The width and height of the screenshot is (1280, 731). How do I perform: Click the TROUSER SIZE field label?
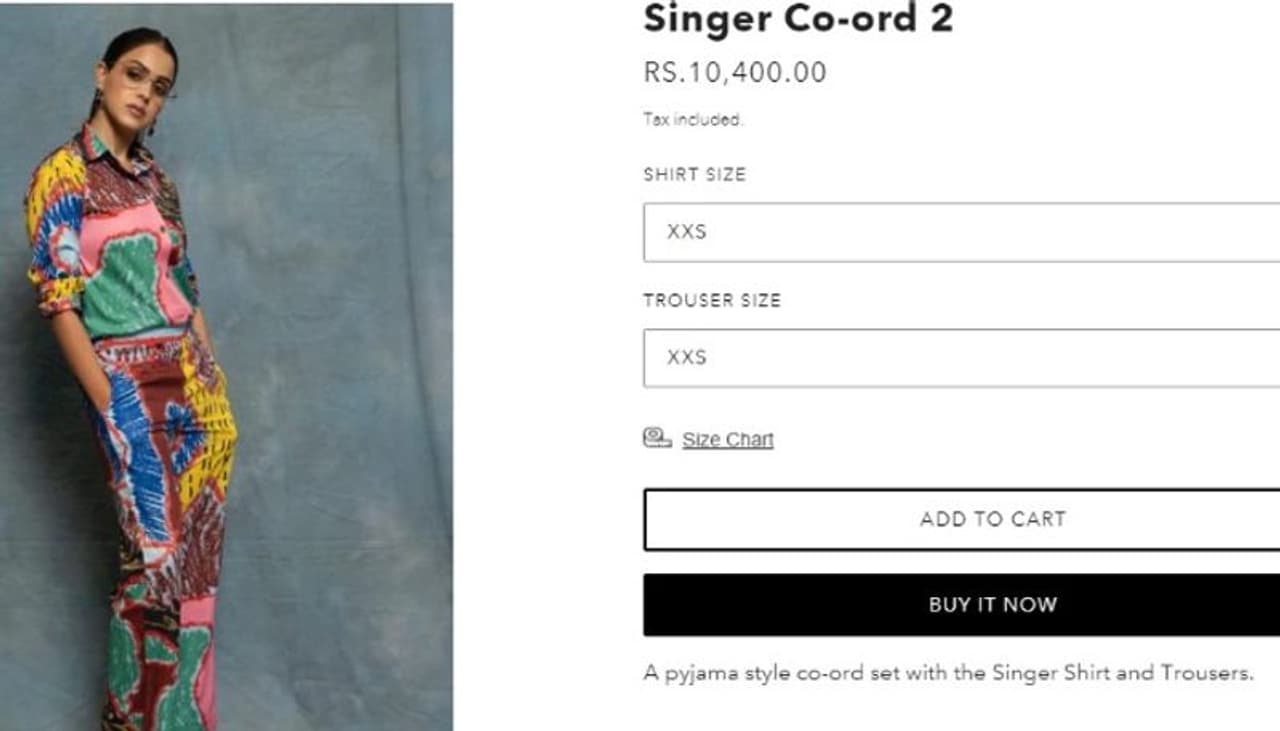point(712,300)
